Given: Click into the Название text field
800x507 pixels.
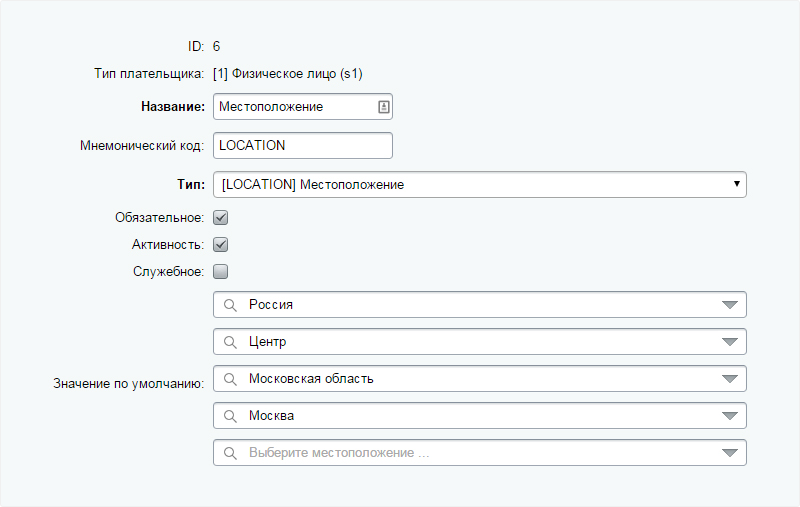Looking at the screenshot, I should tap(293, 107).
